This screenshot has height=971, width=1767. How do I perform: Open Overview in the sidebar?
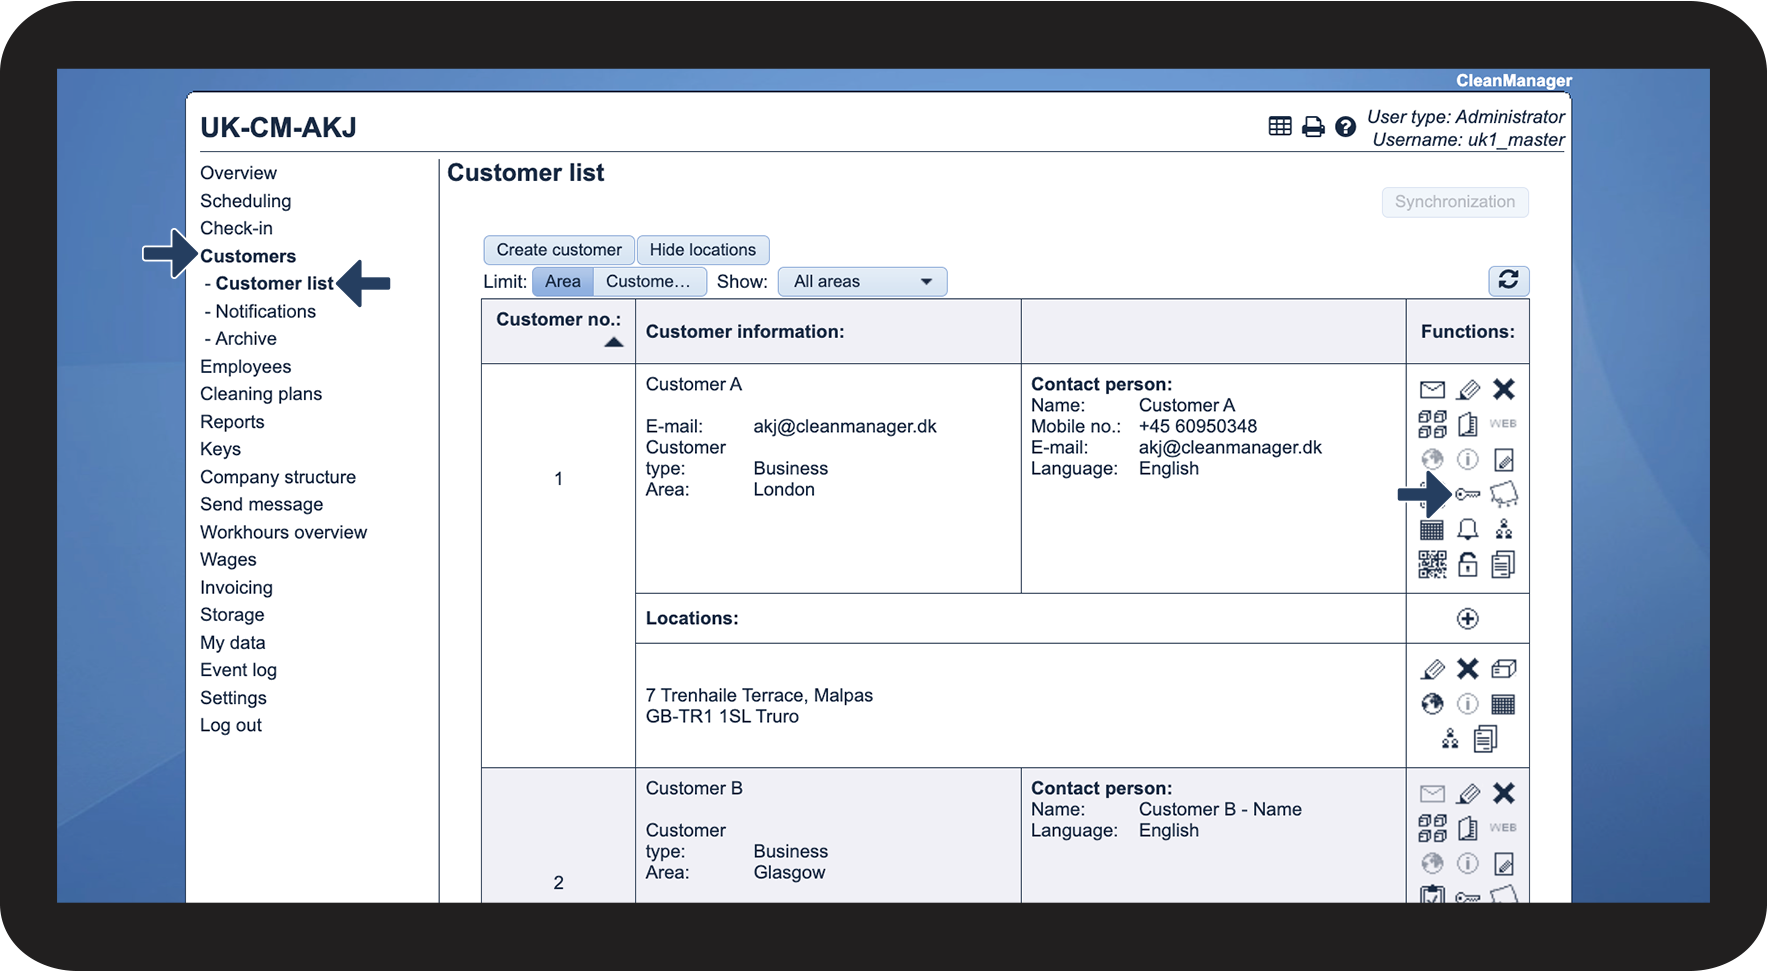point(238,173)
